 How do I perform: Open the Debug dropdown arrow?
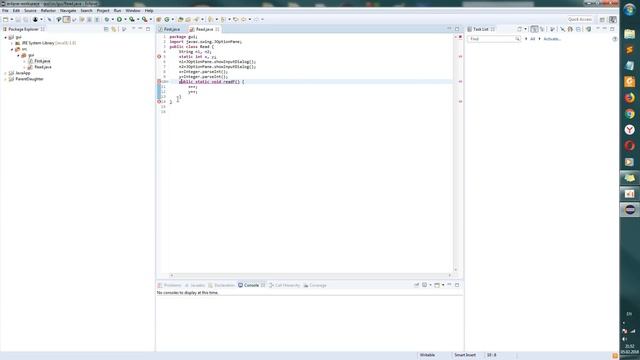tap(113, 19)
